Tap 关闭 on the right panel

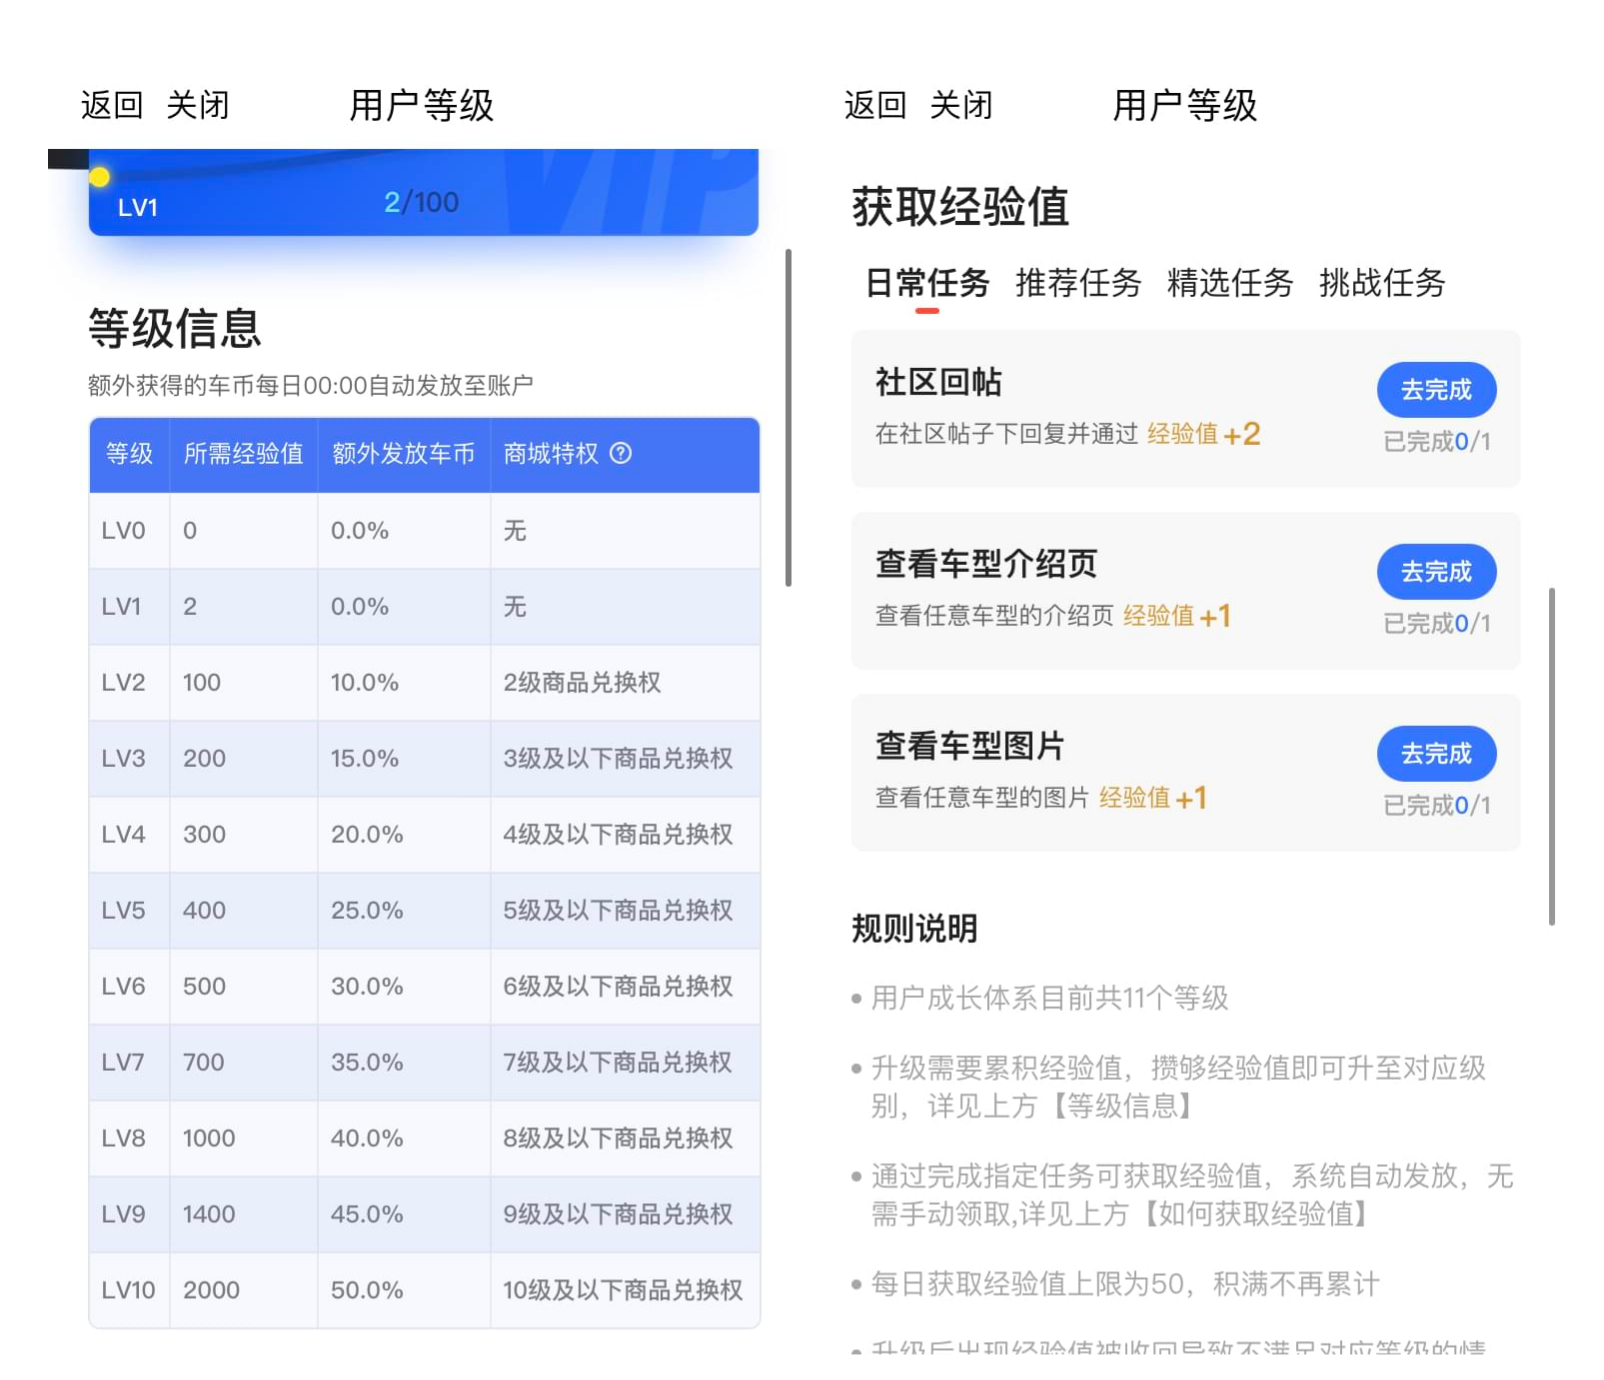coord(961,104)
